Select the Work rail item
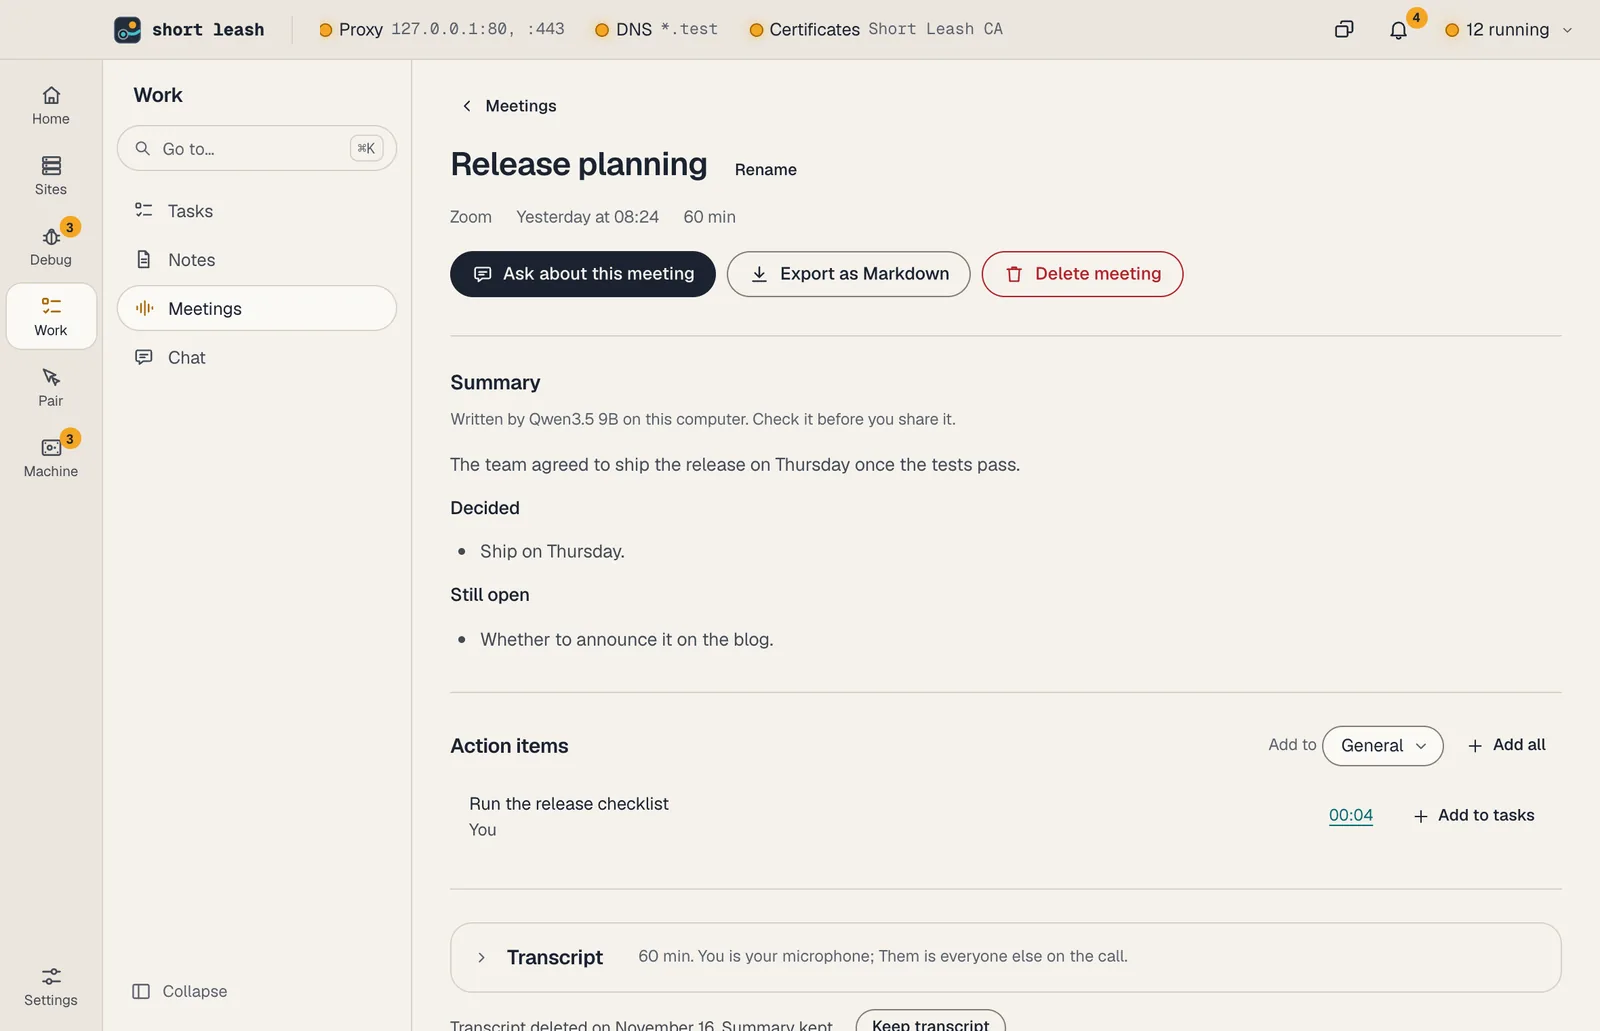 click(51, 316)
